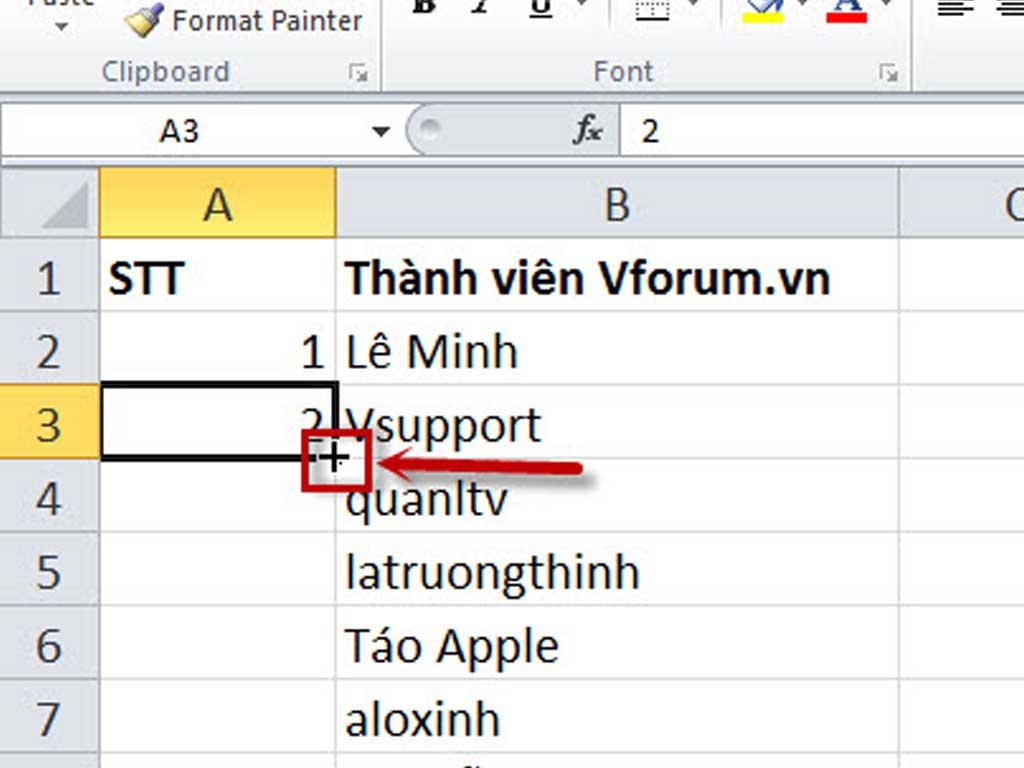Open the Font dialog launcher
This screenshot has height=768, width=1024.
[888, 73]
